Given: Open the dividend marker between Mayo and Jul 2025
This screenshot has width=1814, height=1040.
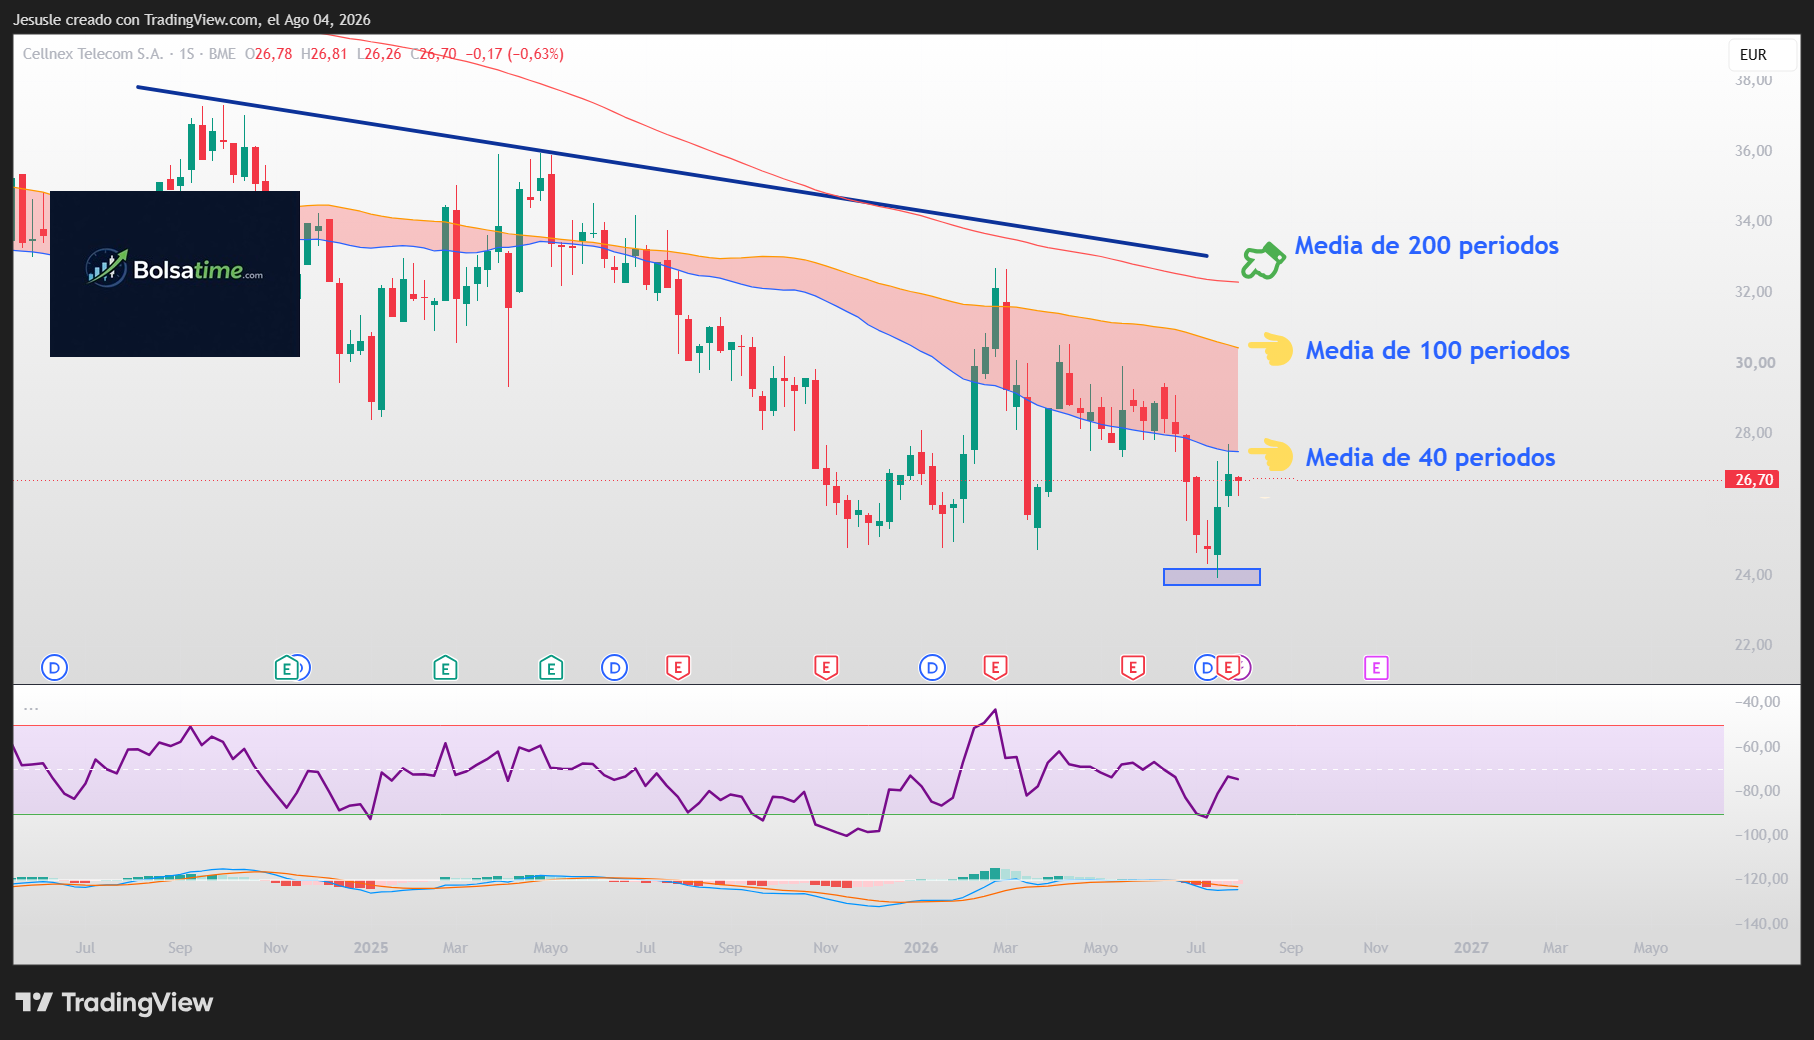Looking at the screenshot, I should coord(615,668).
